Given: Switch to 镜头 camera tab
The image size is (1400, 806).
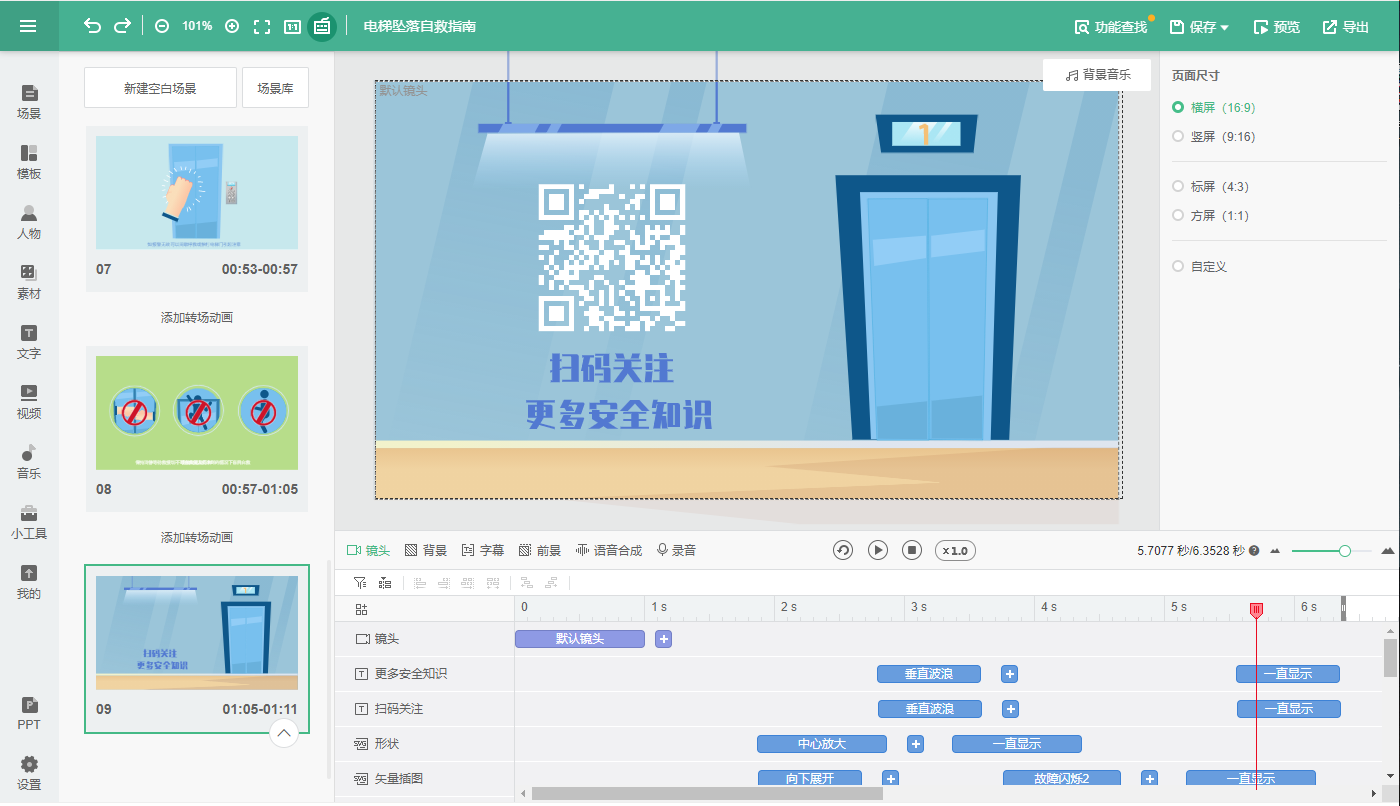Looking at the screenshot, I should 368,550.
